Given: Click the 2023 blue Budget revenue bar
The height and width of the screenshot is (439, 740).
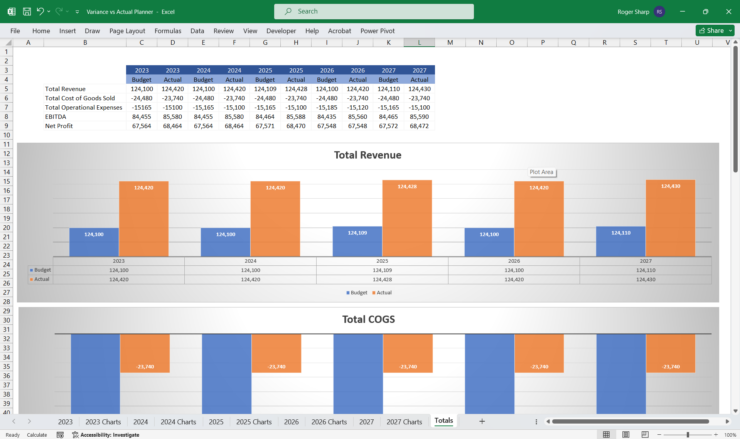Looking at the screenshot, I should click(94, 243).
